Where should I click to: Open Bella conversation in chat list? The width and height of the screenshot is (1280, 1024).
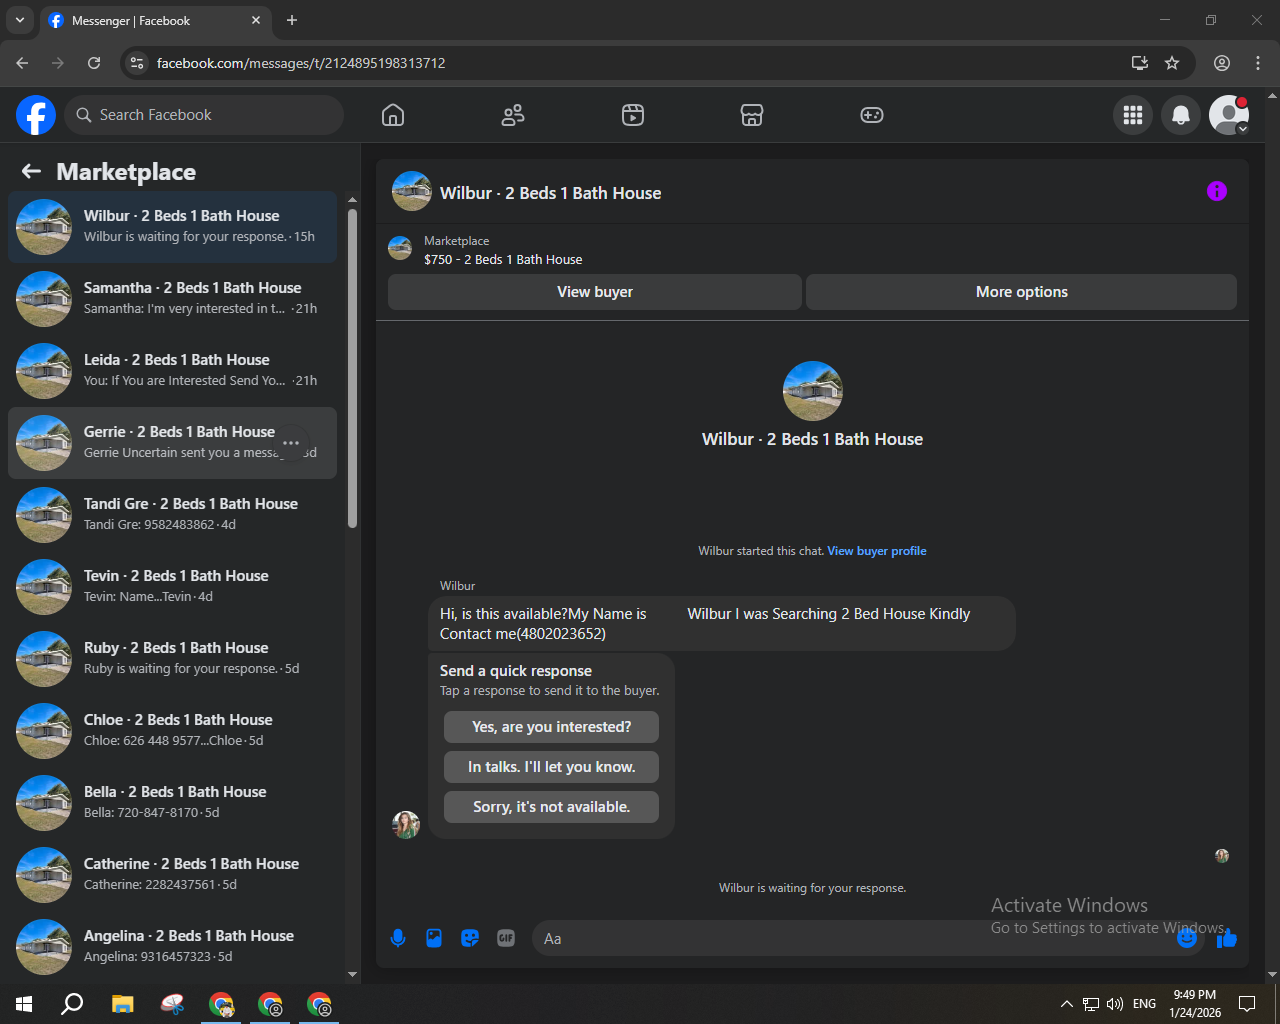click(172, 803)
